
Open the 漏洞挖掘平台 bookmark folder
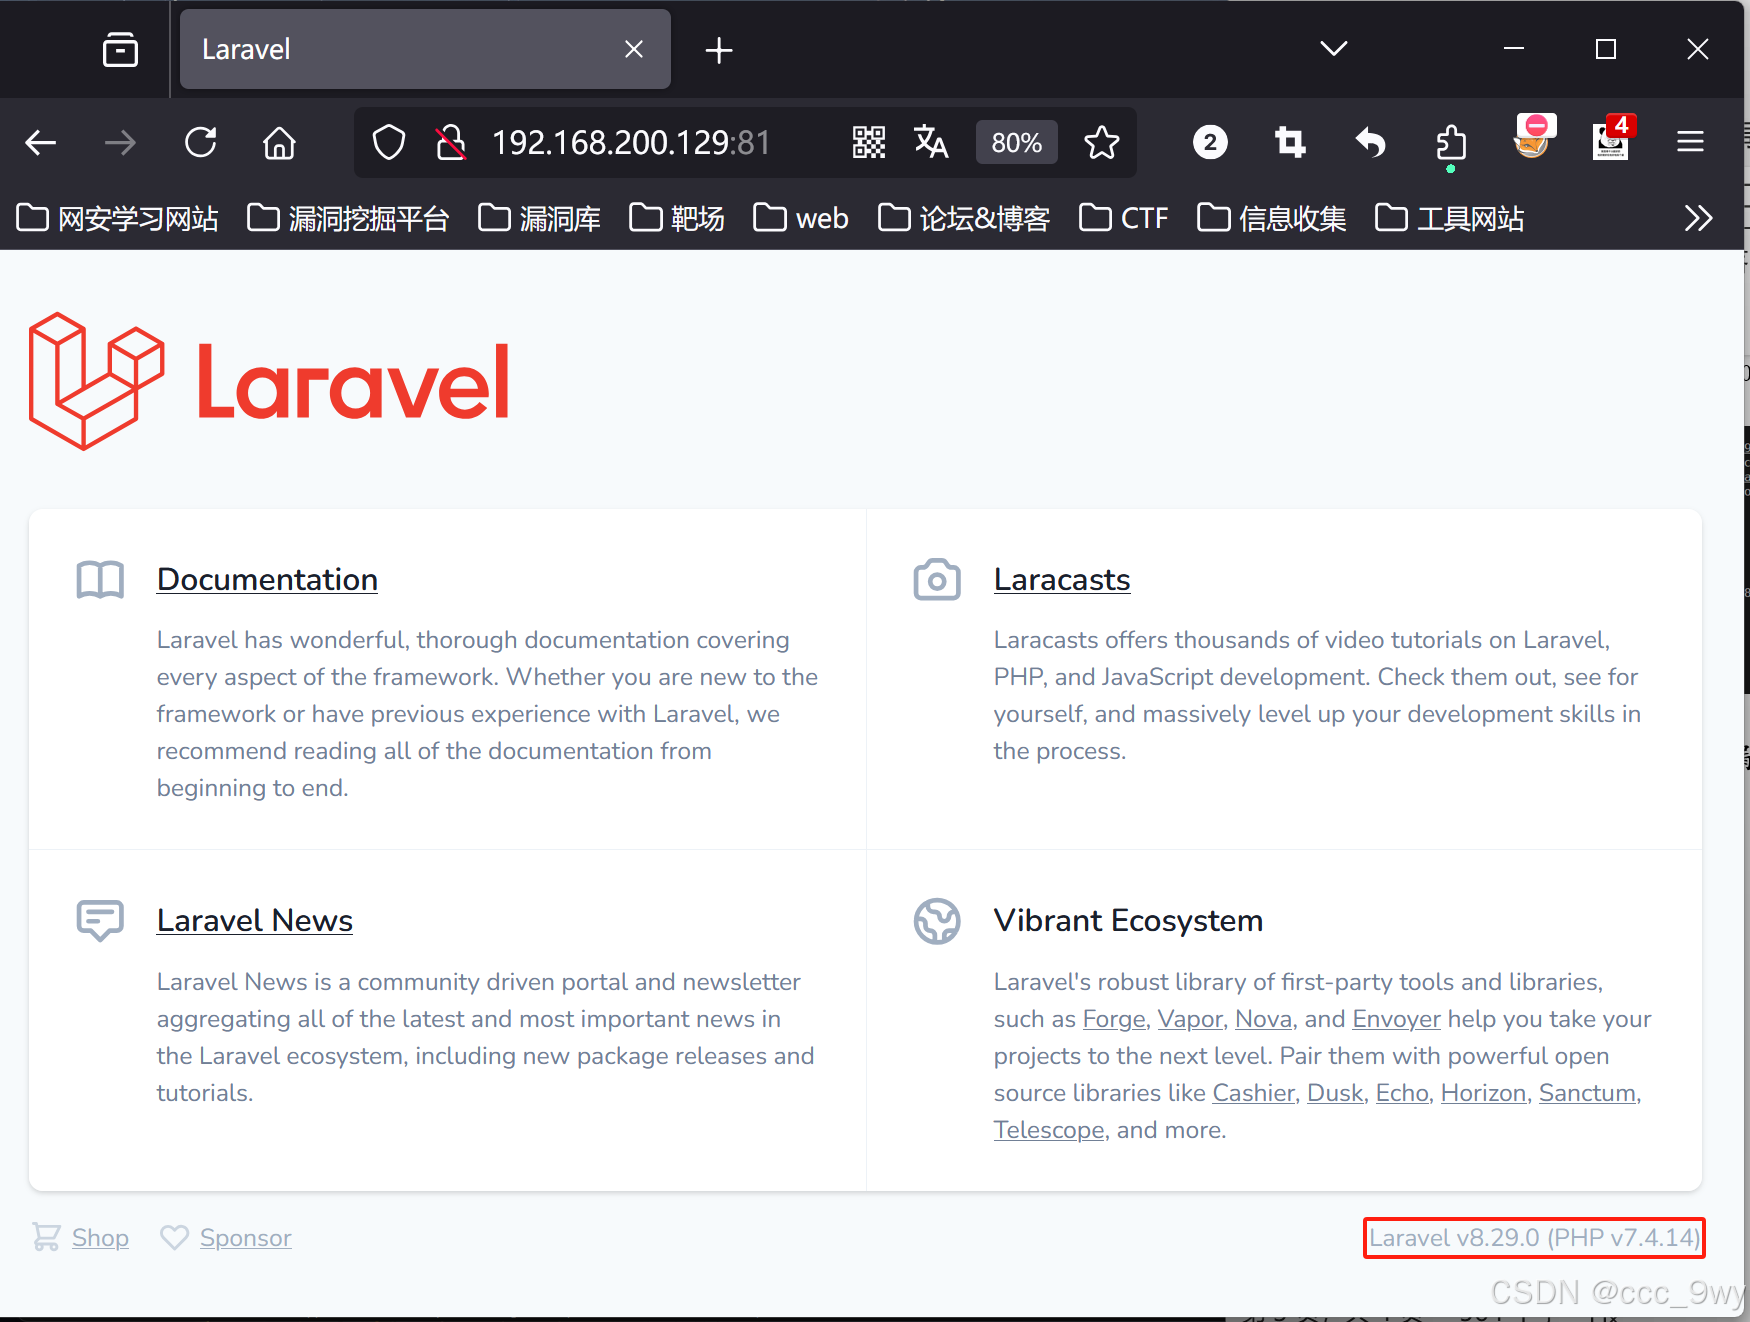(348, 218)
